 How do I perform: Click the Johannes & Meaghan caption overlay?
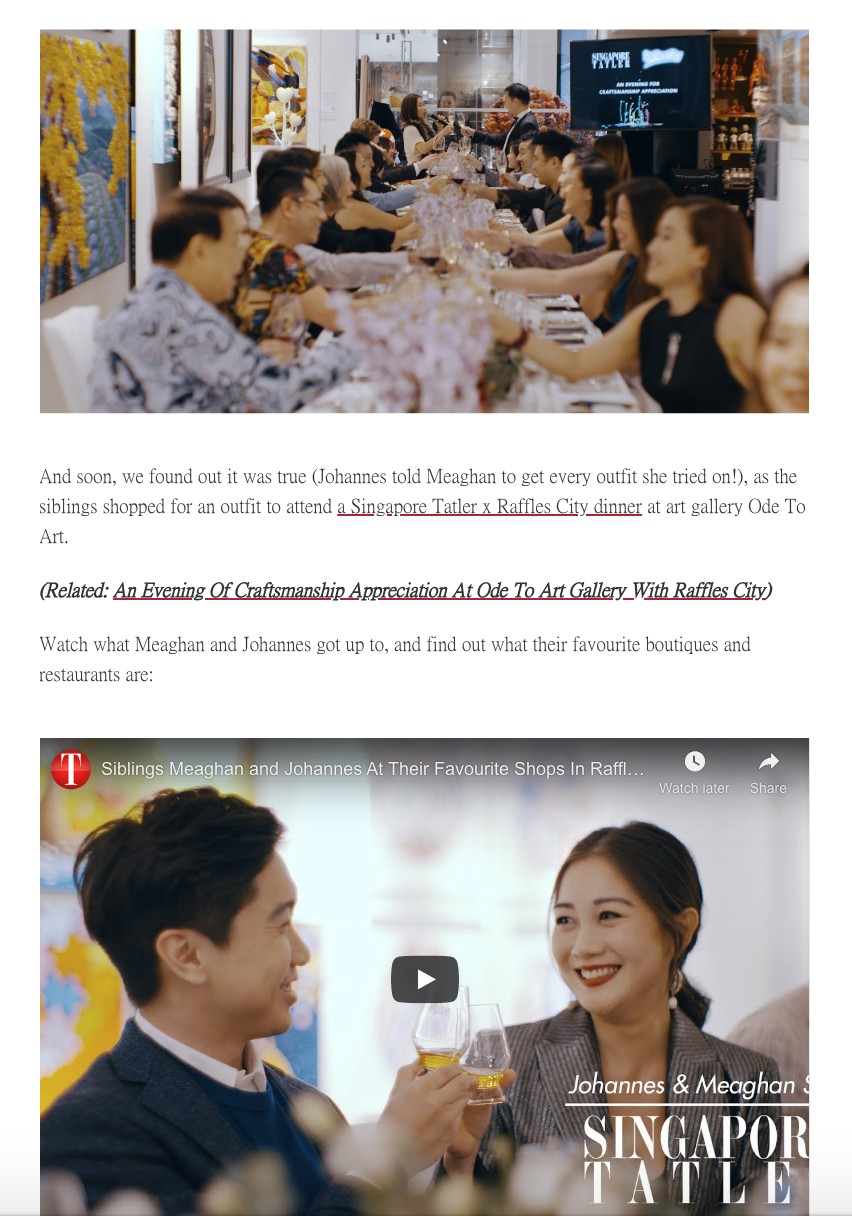coord(688,1085)
